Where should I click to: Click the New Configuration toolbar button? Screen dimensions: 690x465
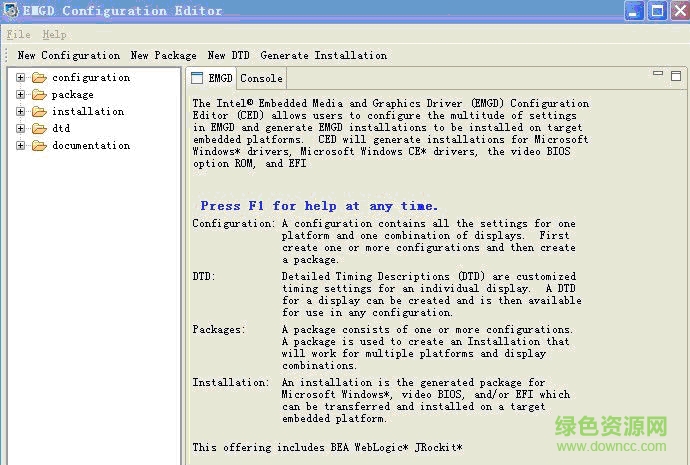click(x=68, y=56)
